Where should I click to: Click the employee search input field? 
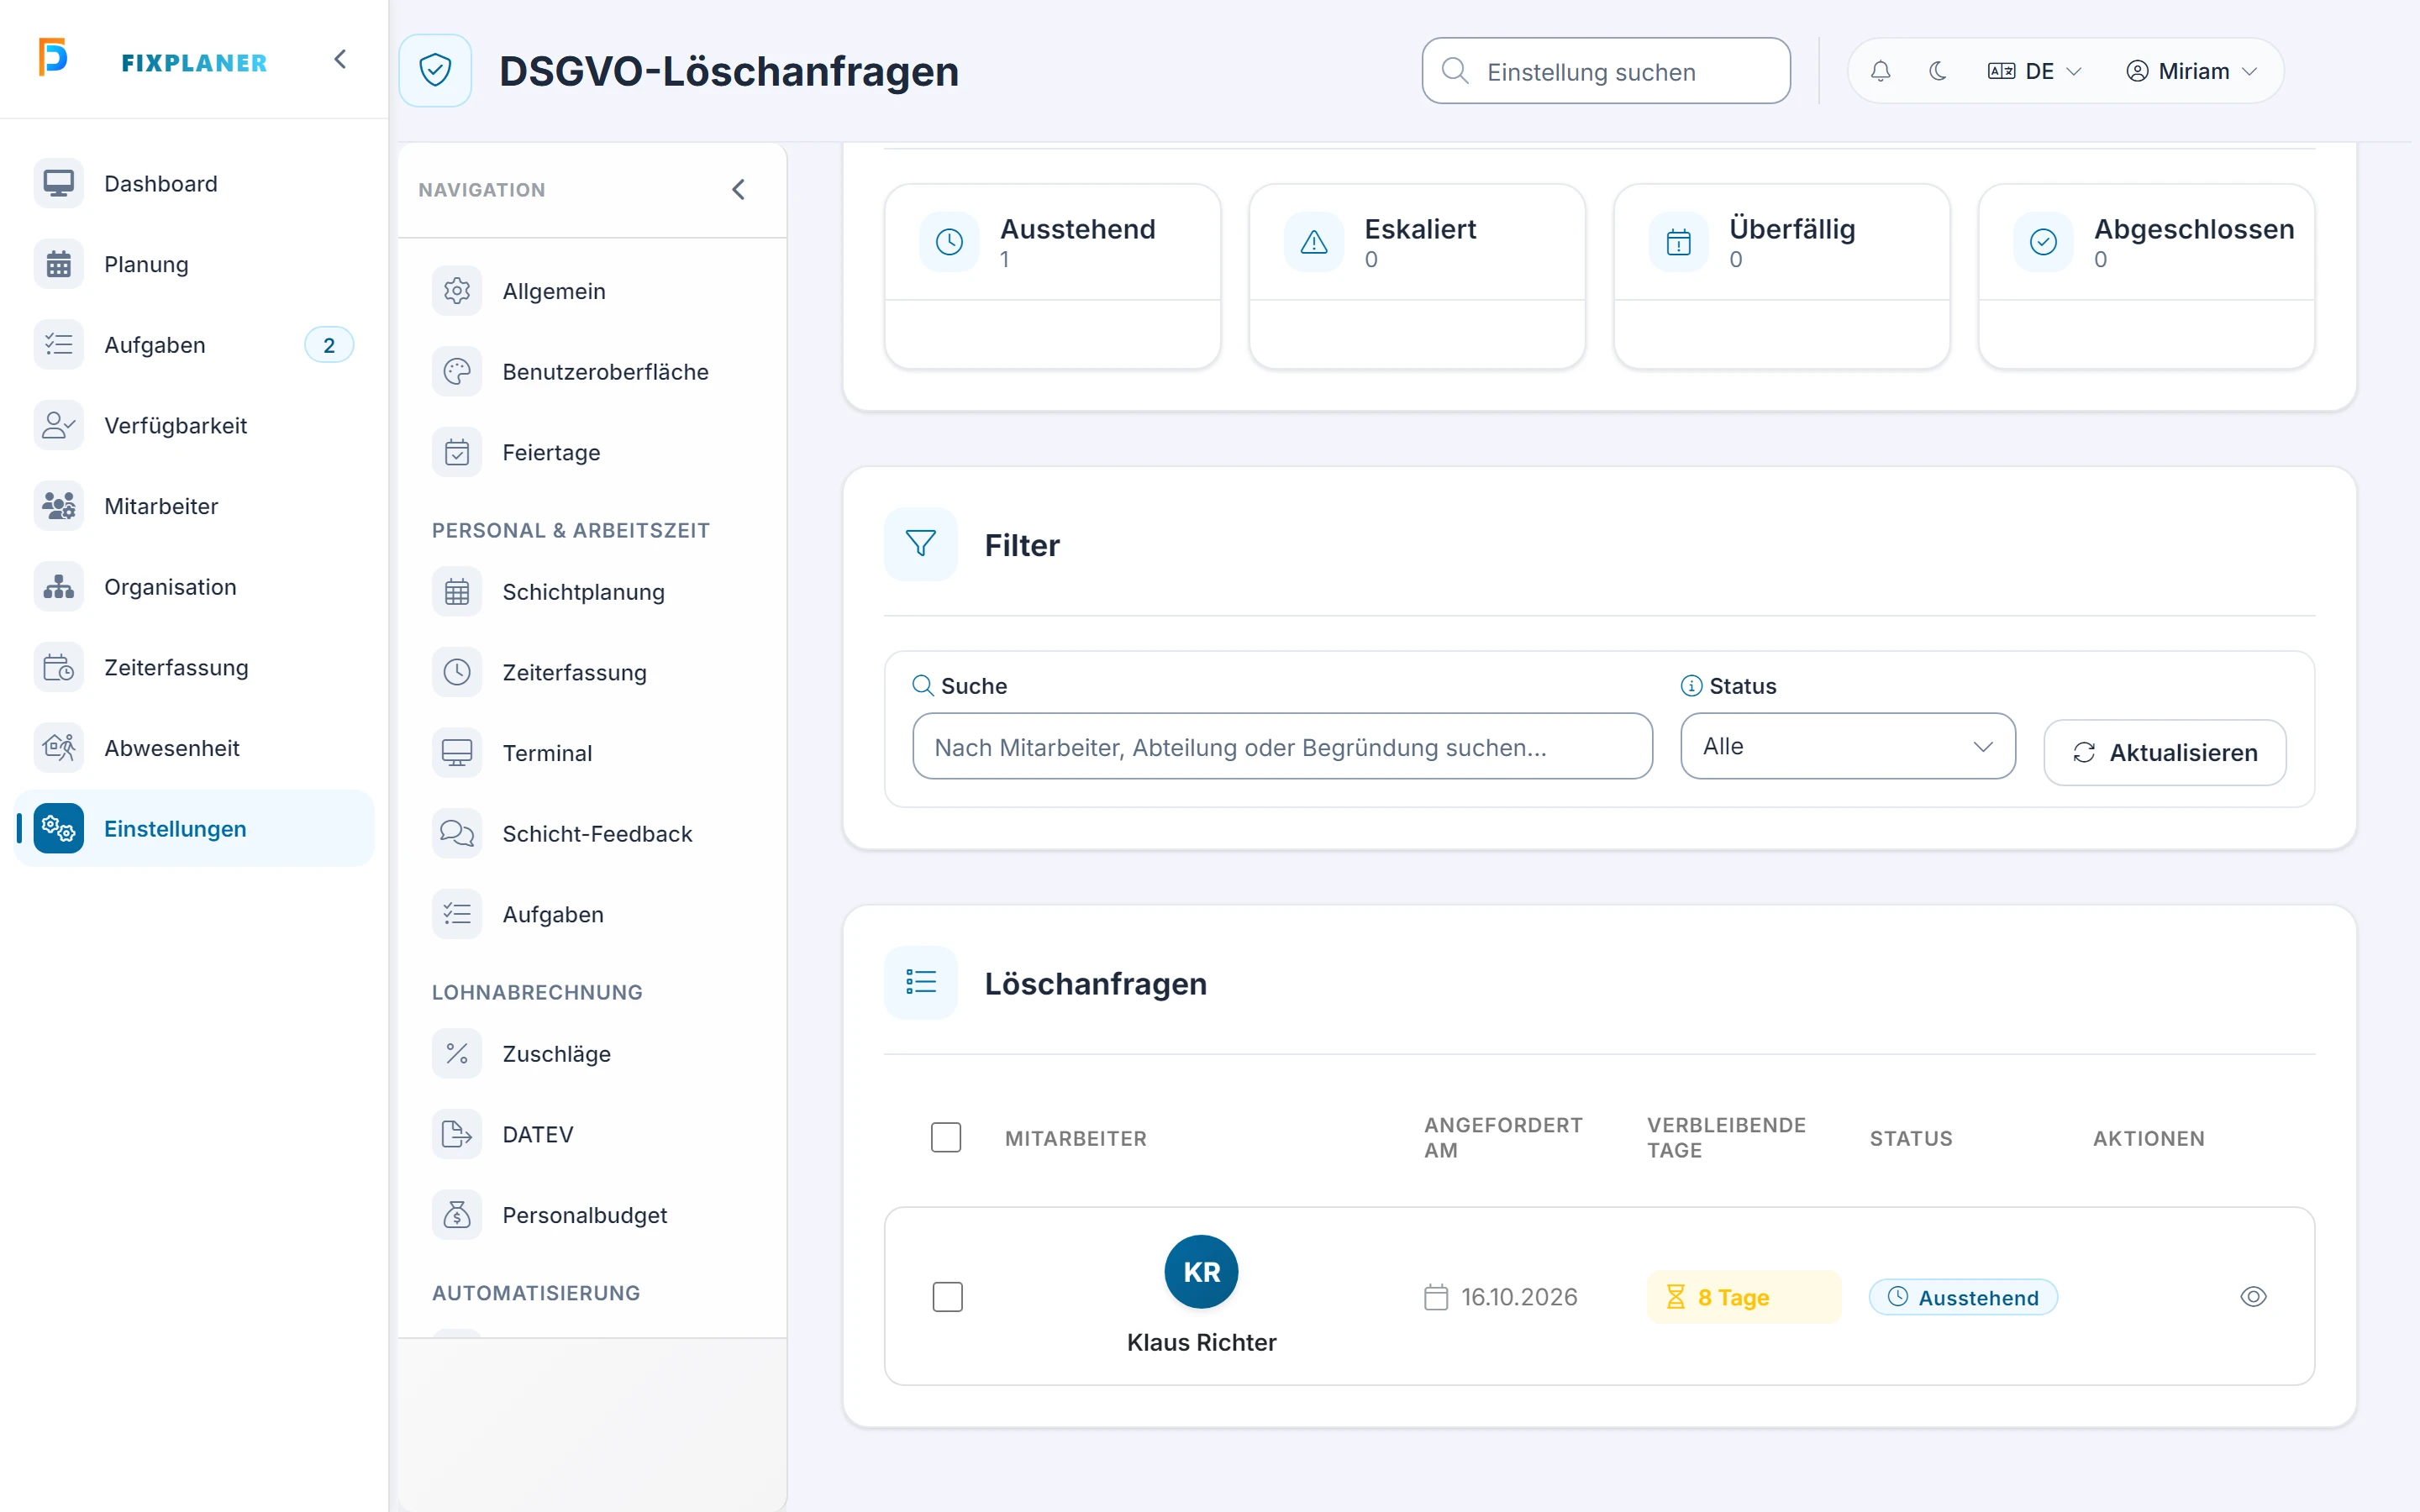(x=1282, y=746)
